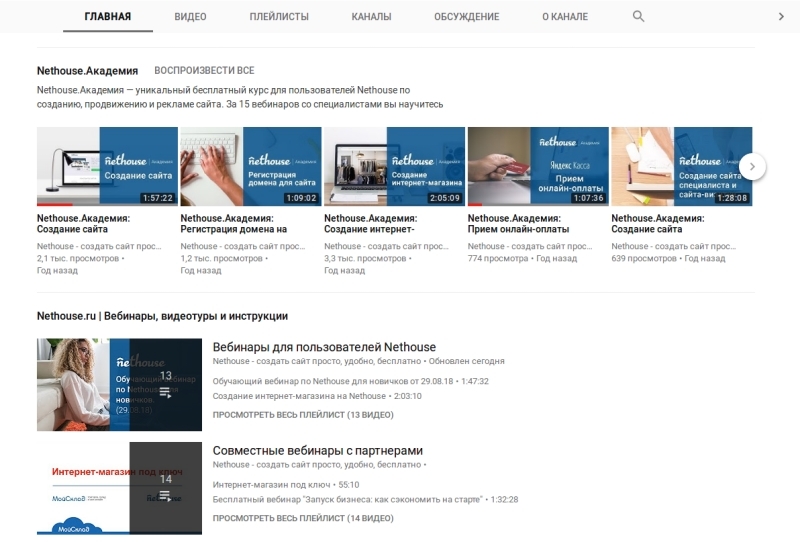Click channel name under the 2,1 тыс. просмотров video
800x542 pixels.
pyautogui.click(x=99, y=246)
